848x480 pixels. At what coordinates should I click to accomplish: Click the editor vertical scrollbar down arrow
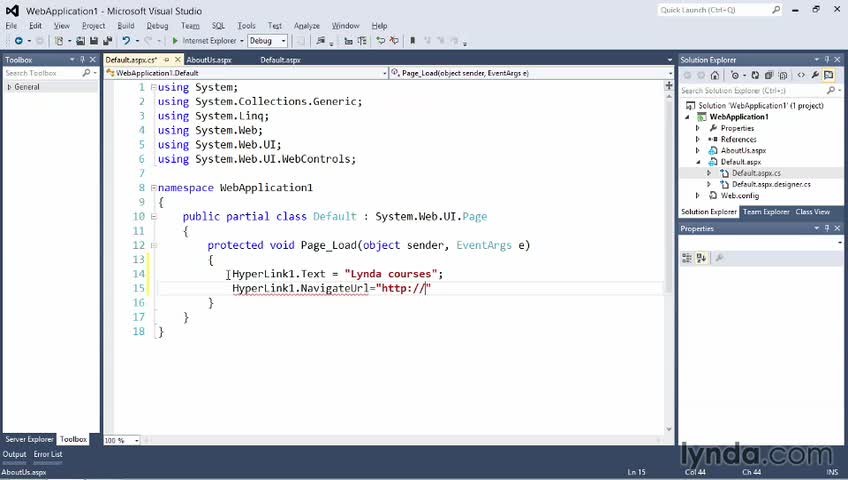[x=669, y=429]
